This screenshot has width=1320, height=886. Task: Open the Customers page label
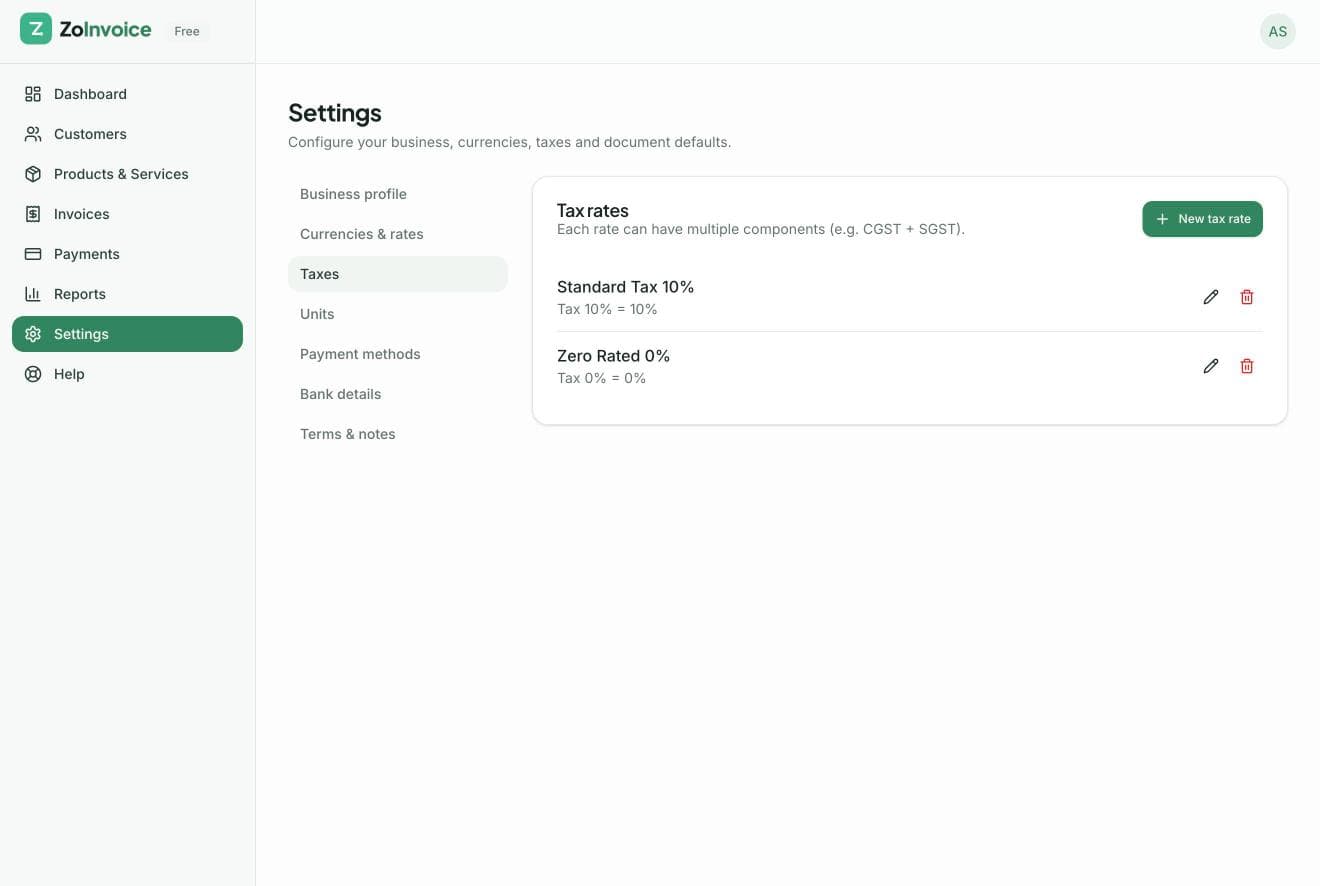click(x=90, y=134)
